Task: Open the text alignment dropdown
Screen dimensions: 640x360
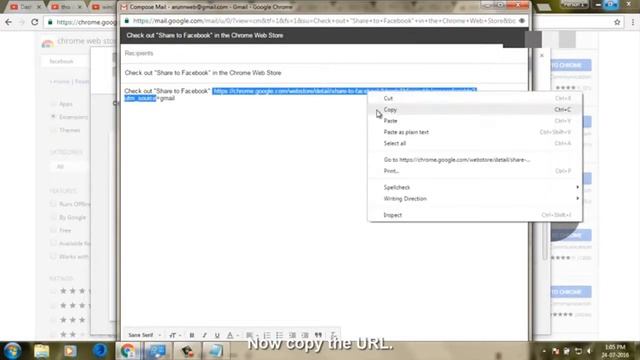Action: click(252, 335)
